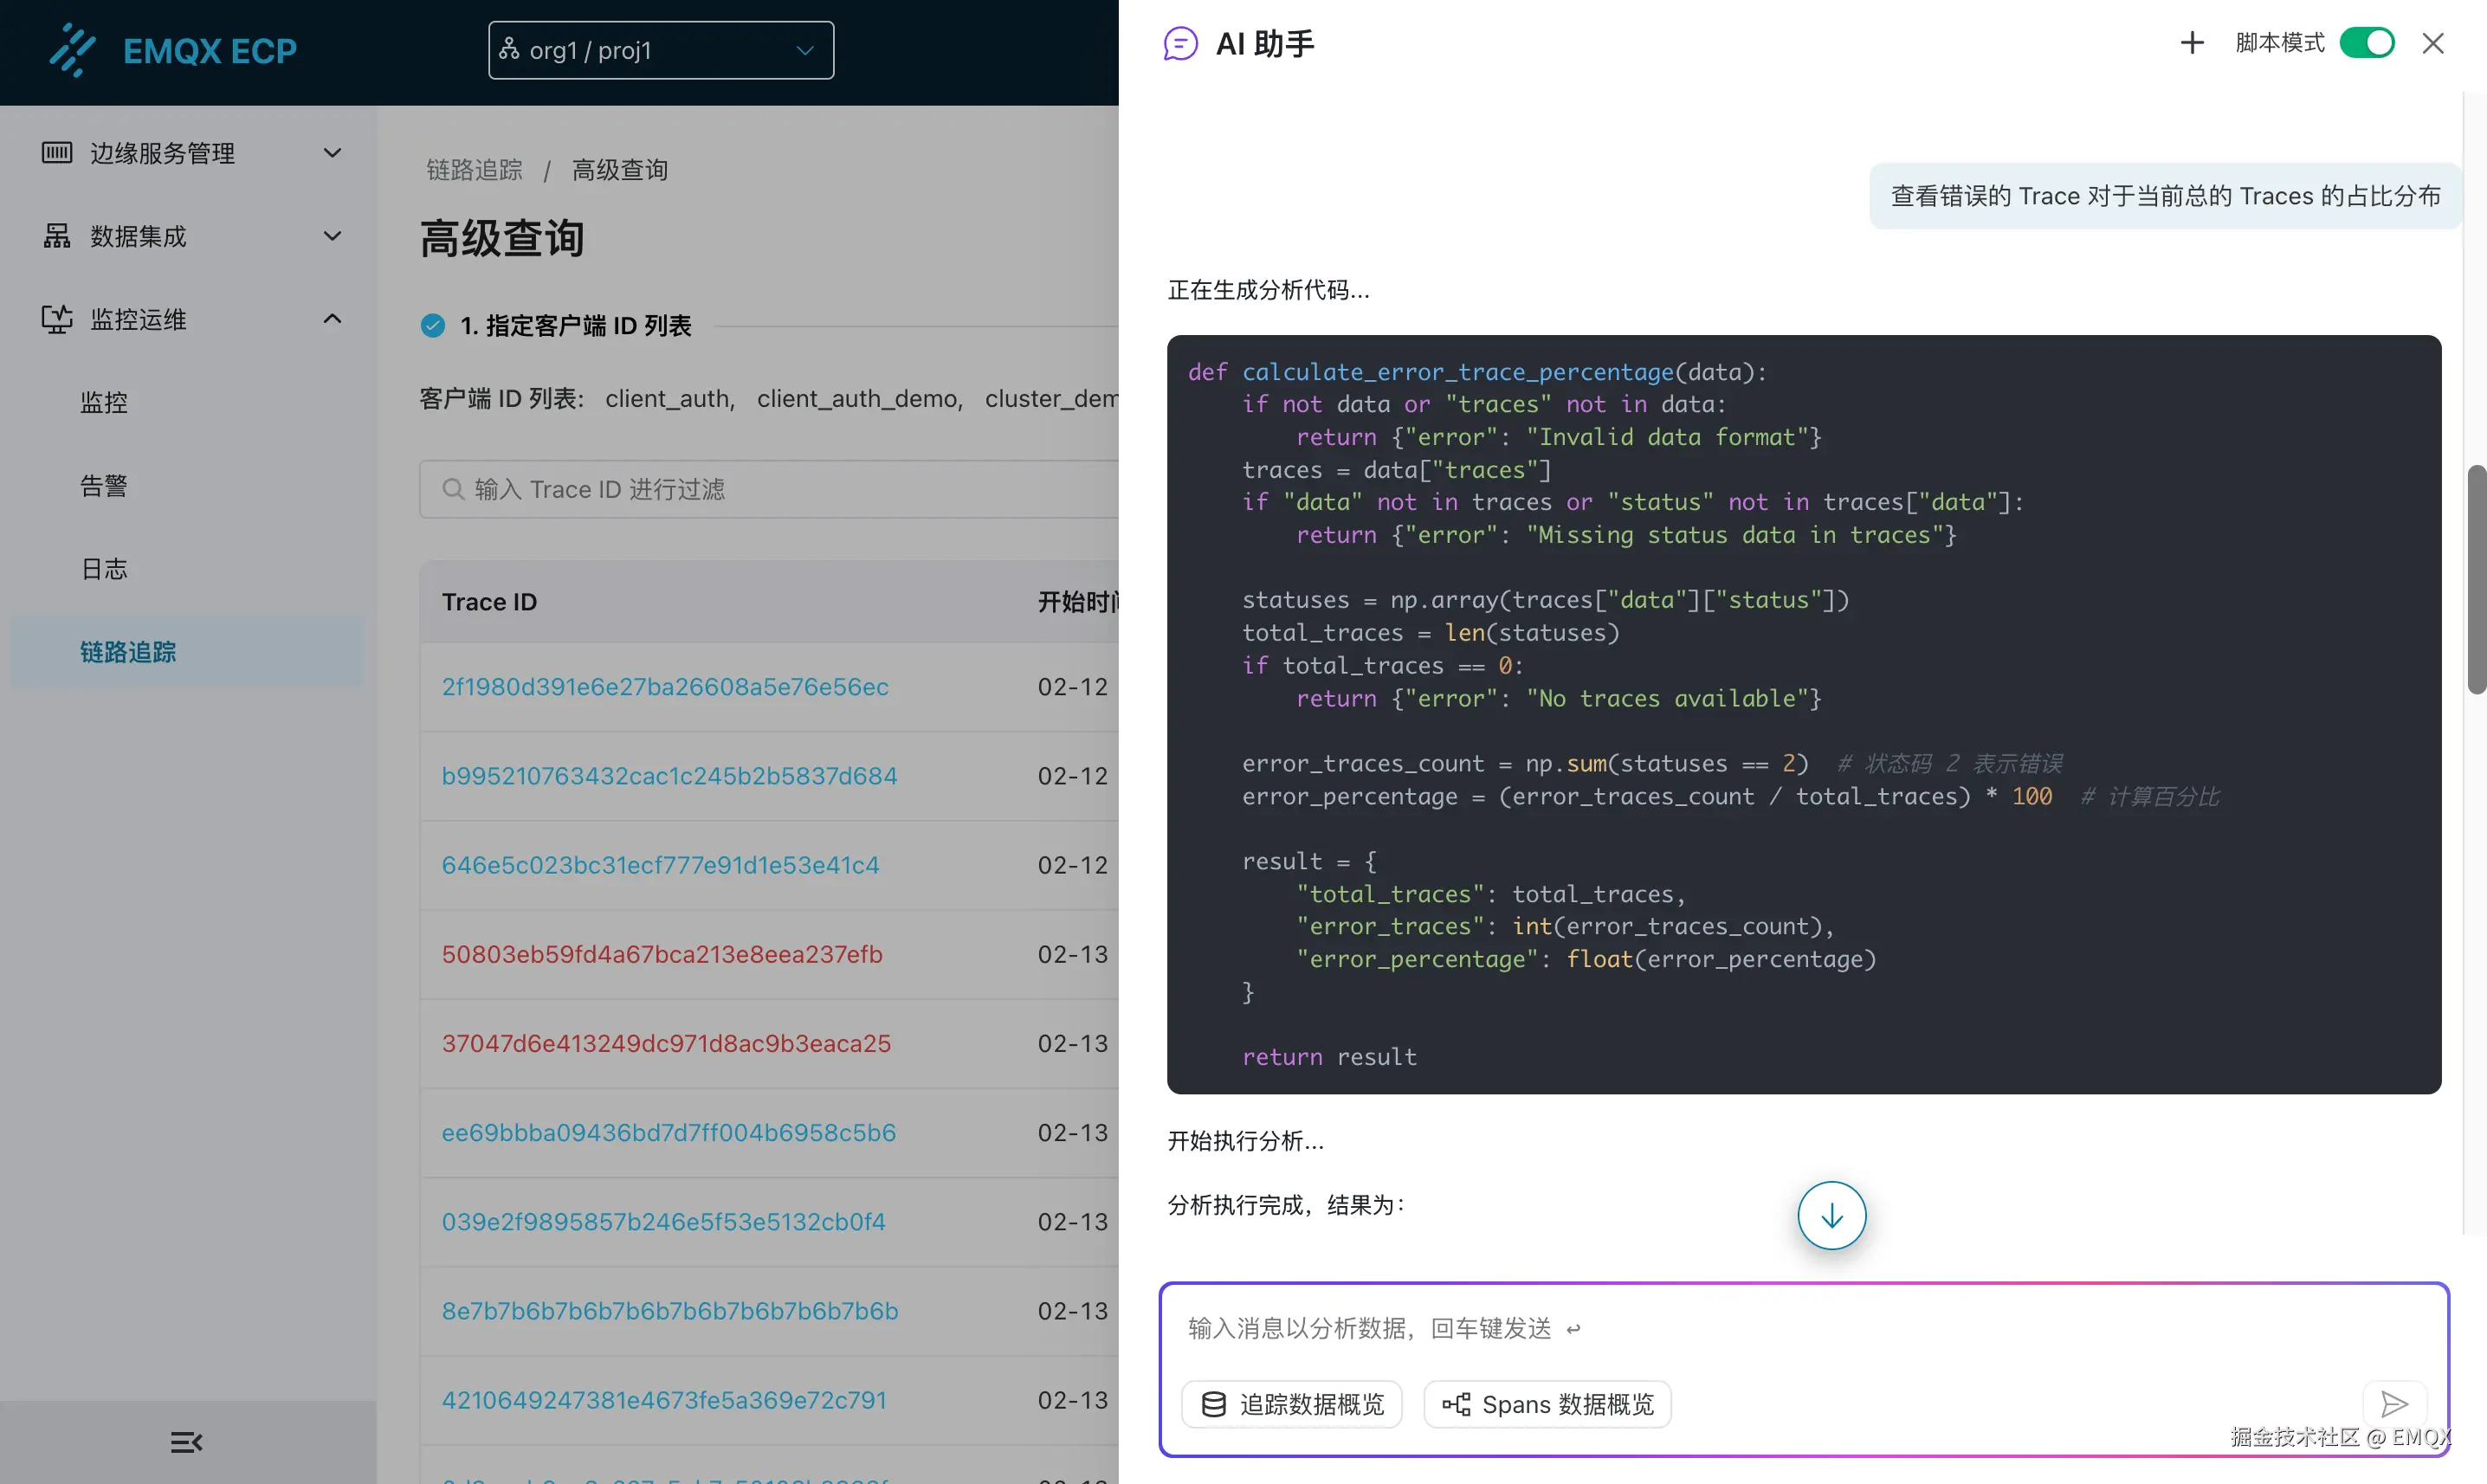The image size is (2487, 1484).
Task: Open trace 50803eb59fd4a67bca213e8eea237efb link
Action: 662,954
